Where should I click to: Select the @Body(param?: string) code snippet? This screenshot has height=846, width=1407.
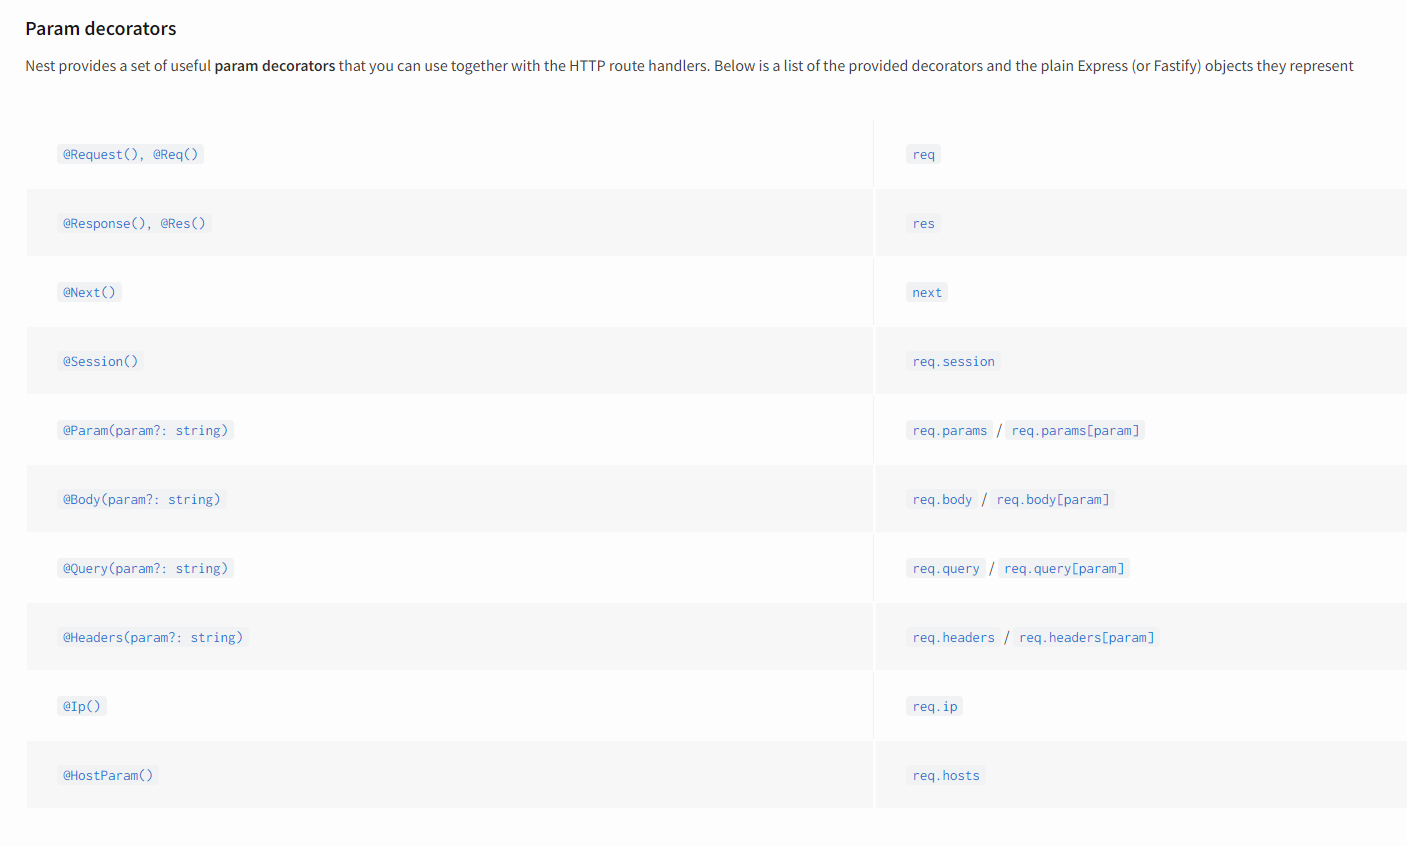click(x=141, y=499)
